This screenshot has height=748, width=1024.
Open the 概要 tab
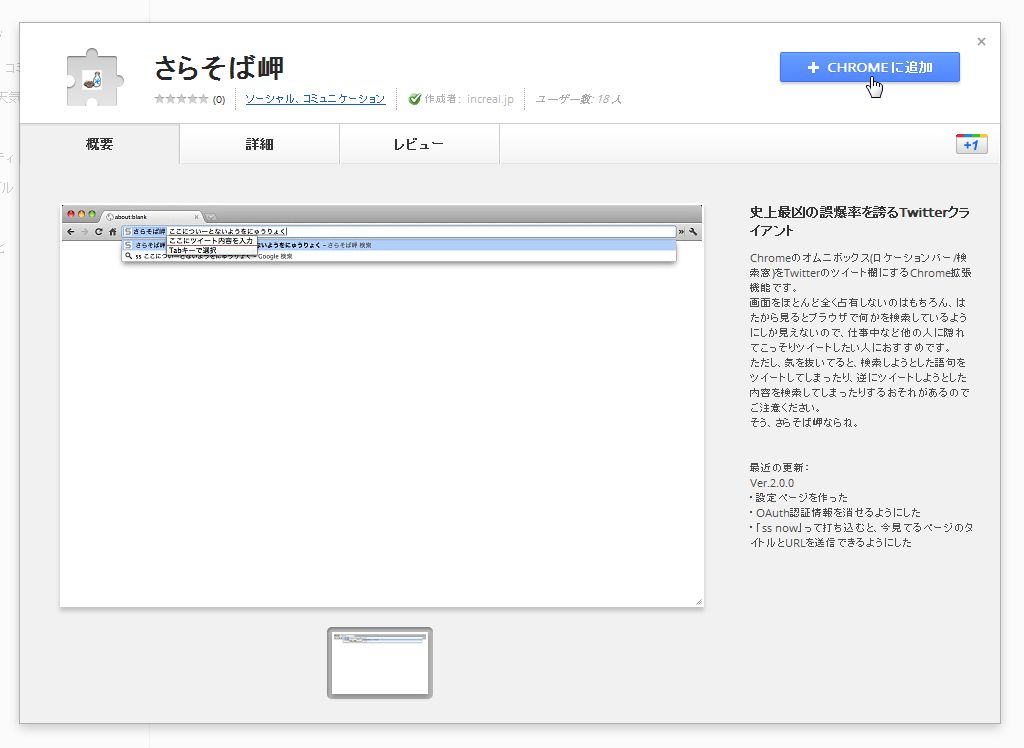pyautogui.click(x=99, y=144)
